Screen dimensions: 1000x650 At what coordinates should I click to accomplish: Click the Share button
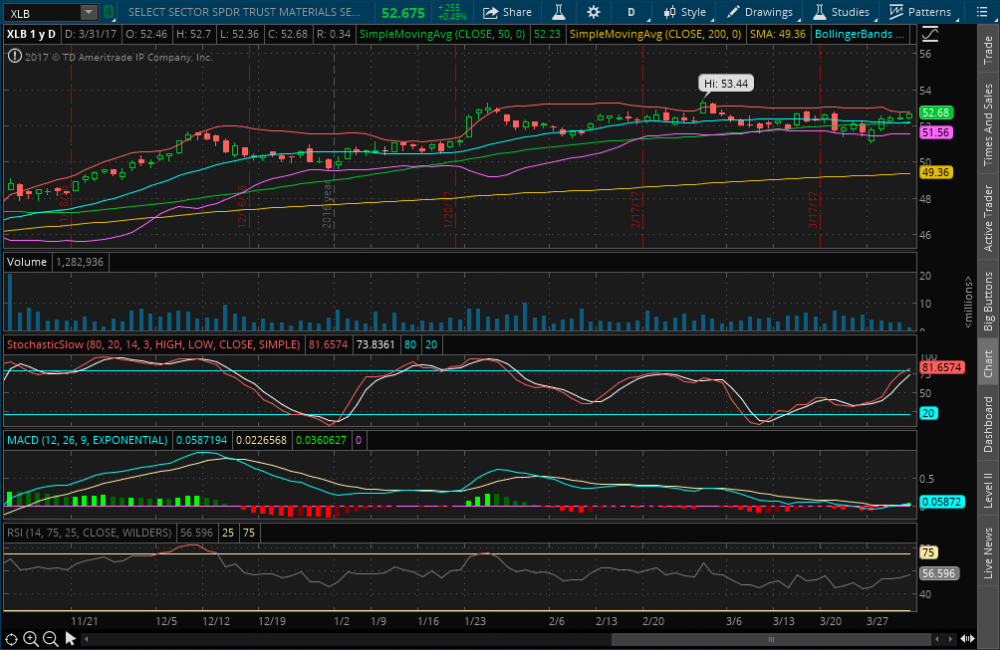click(x=508, y=12)
